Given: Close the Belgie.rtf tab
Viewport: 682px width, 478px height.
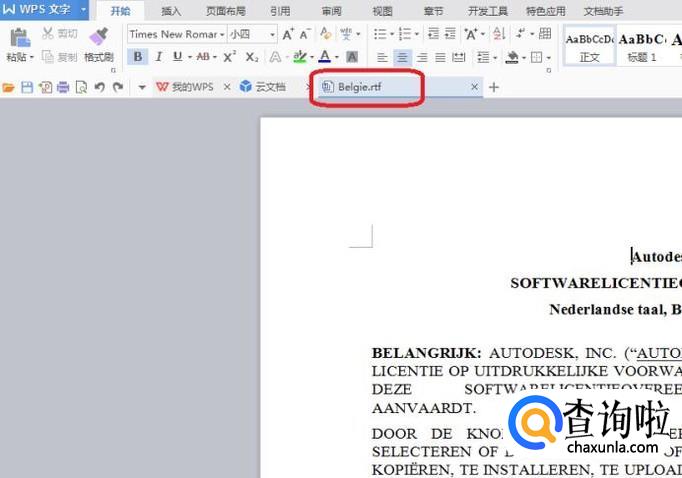Looking at the screenshot, I should (x=474, y=87).
